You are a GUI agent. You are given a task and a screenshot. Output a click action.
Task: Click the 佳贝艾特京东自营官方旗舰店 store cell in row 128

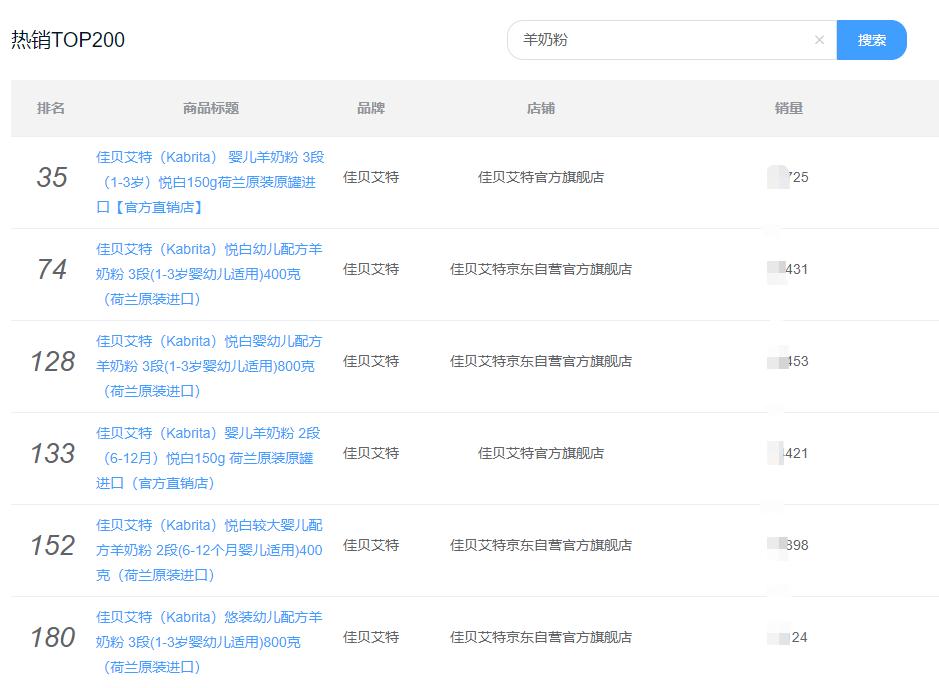tap(541, 362)
